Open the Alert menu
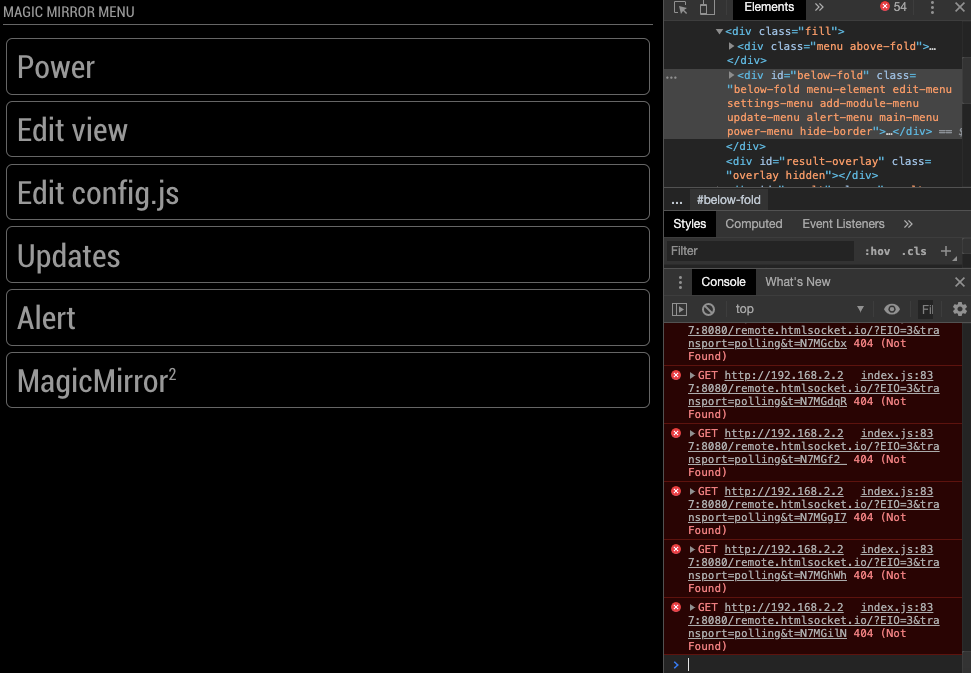Viewport: 971px width, 673px height. (x=328, y=318)
